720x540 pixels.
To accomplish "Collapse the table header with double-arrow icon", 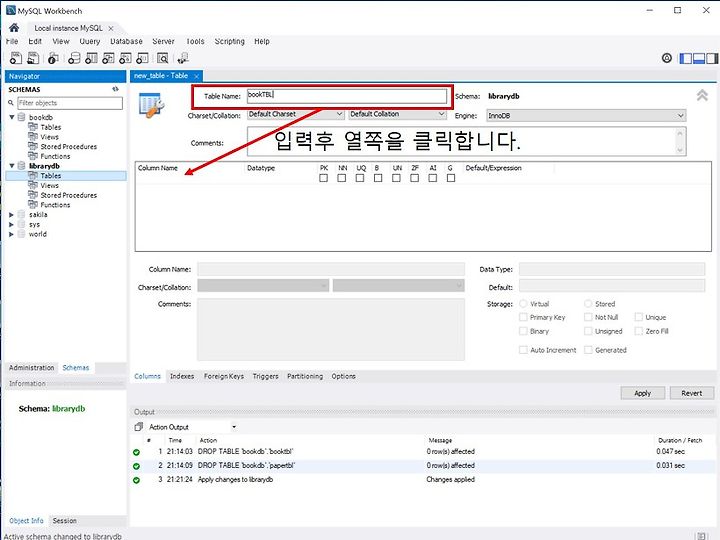I will pyautogui.click(x=702, y=96).
